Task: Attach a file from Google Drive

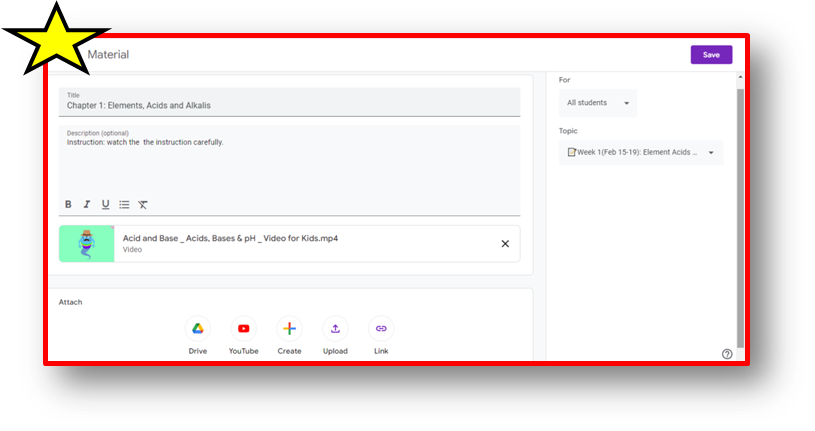Action: (x=198, y=329)
